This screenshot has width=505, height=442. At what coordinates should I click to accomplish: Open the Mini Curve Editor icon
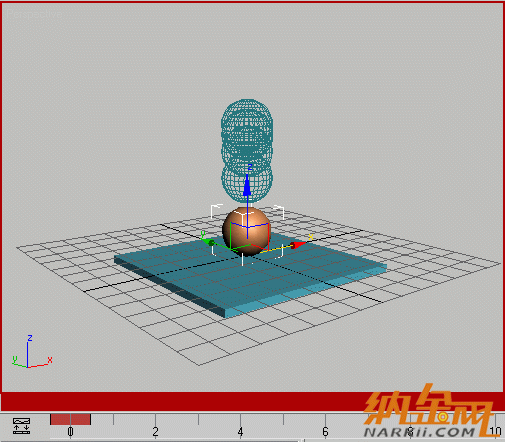[21, 426]
